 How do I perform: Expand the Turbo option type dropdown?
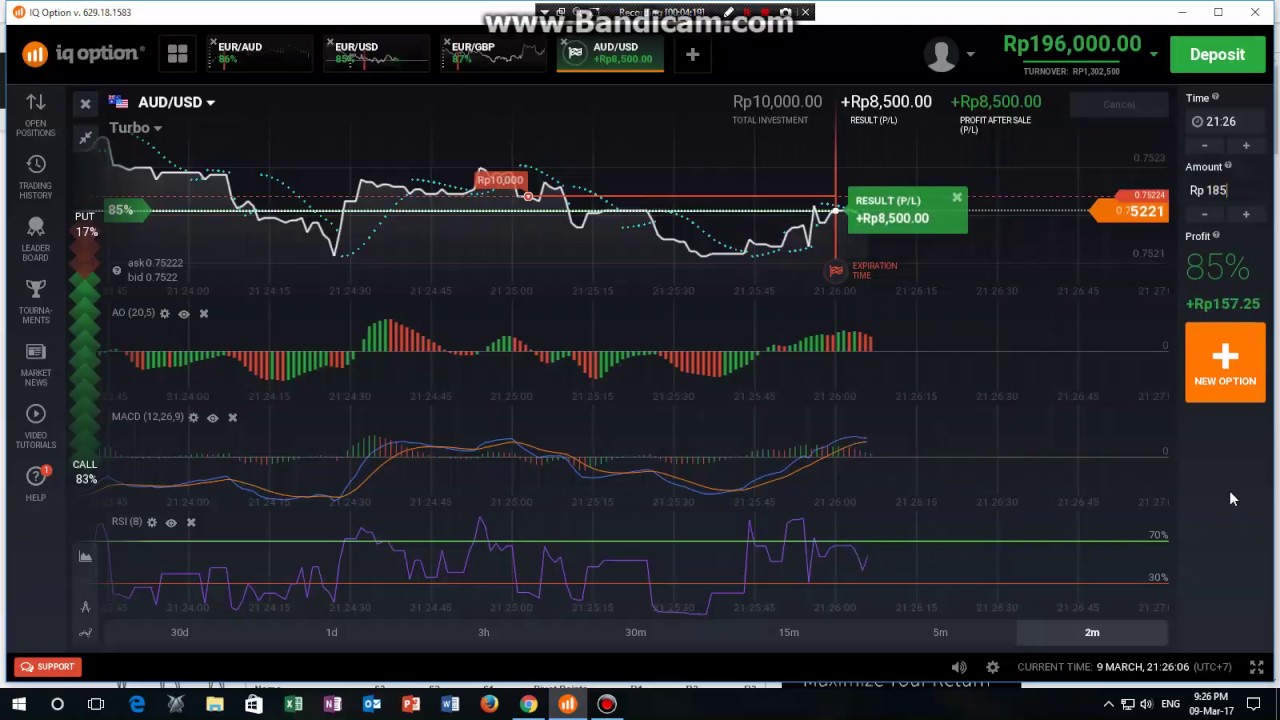pyautogui.click(x=135, y=128)
